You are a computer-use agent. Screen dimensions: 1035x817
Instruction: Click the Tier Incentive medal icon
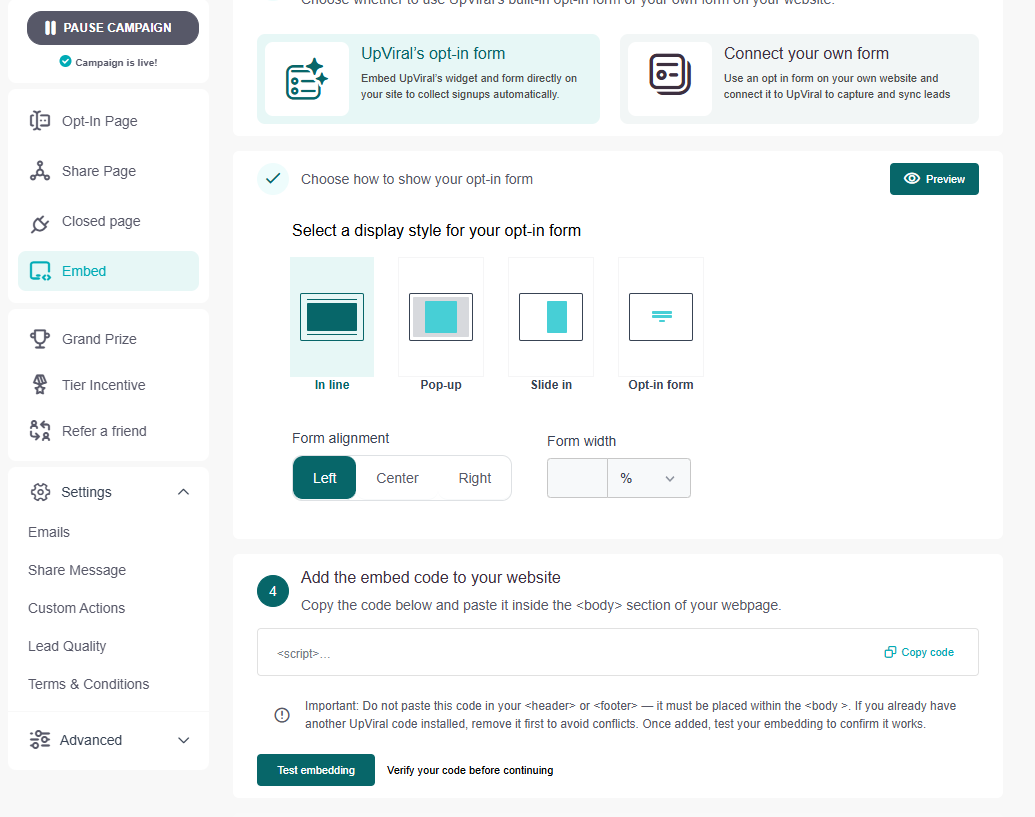(40, 384)
